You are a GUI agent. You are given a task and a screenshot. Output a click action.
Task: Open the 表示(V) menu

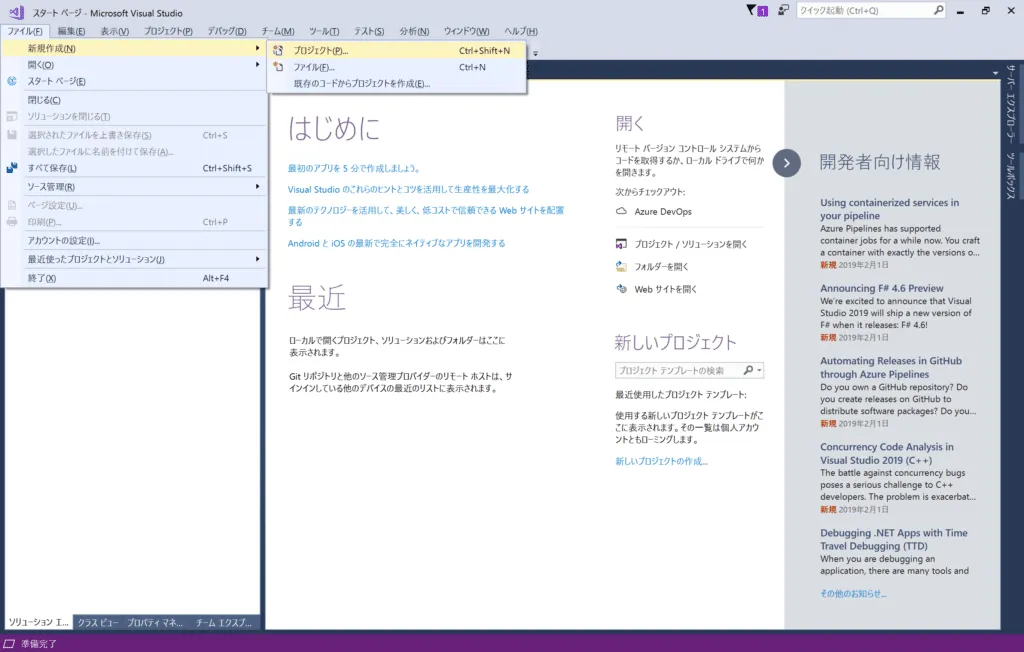tap(114, 31)
